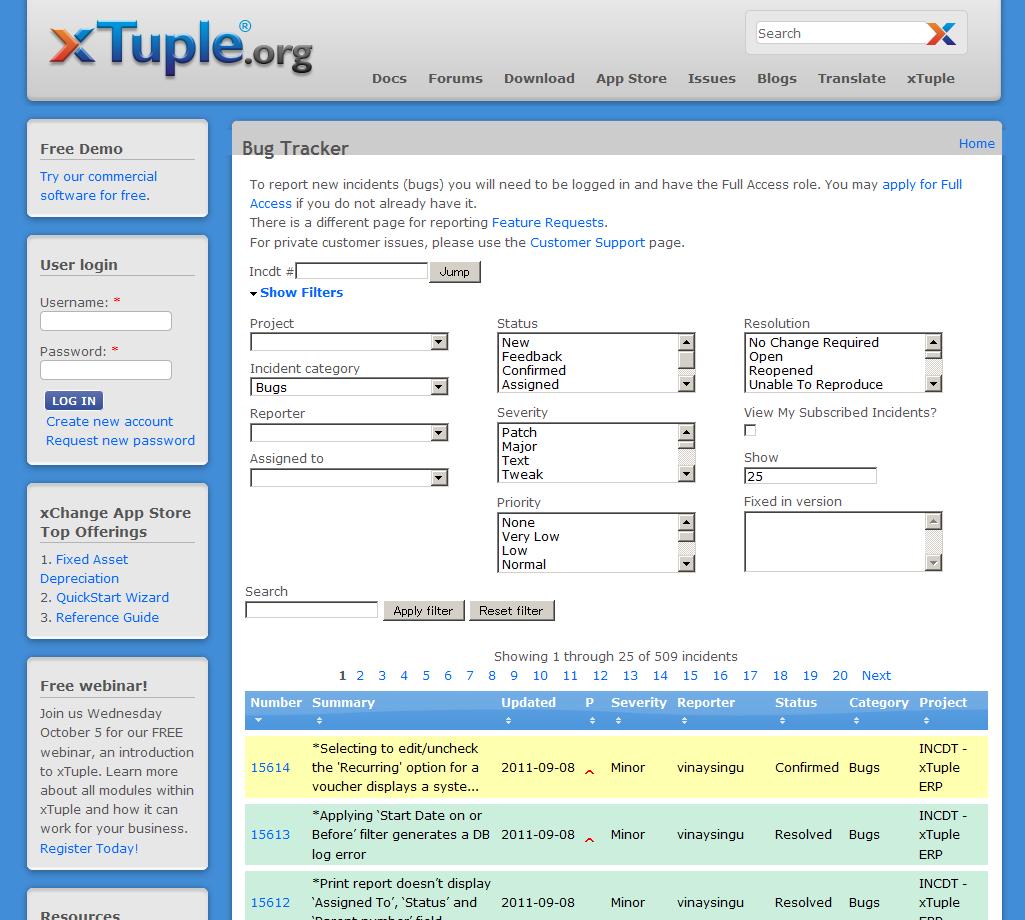Open the Create new account link
Screen dimensions: 1025x920
[x=109, y=421]
